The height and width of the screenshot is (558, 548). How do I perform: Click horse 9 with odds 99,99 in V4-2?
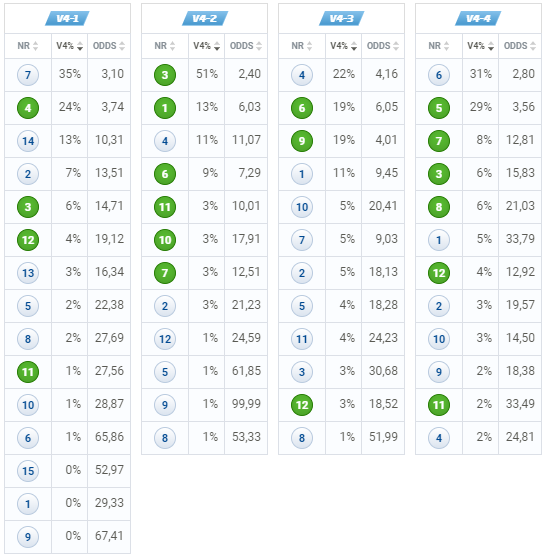(x=165, y=405)
